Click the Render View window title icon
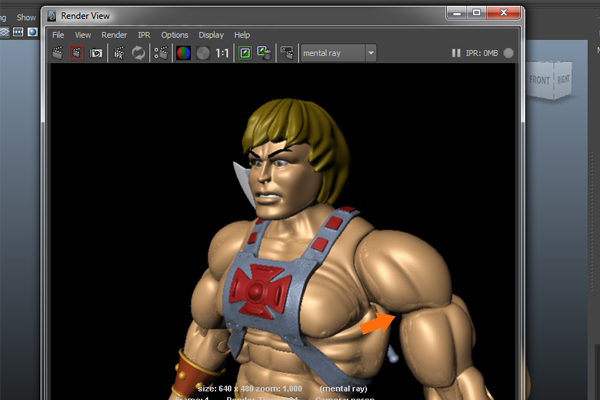 click(x=52, y=16)
